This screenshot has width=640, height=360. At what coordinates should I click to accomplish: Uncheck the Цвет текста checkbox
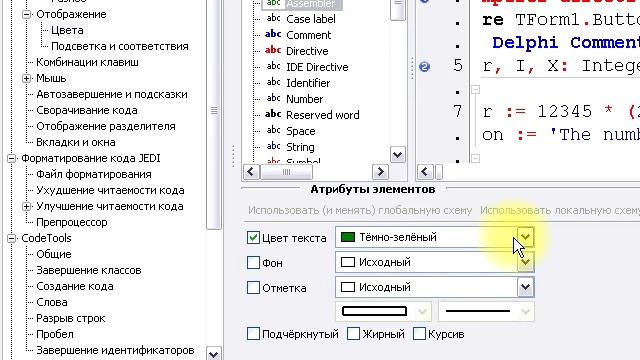253,238
